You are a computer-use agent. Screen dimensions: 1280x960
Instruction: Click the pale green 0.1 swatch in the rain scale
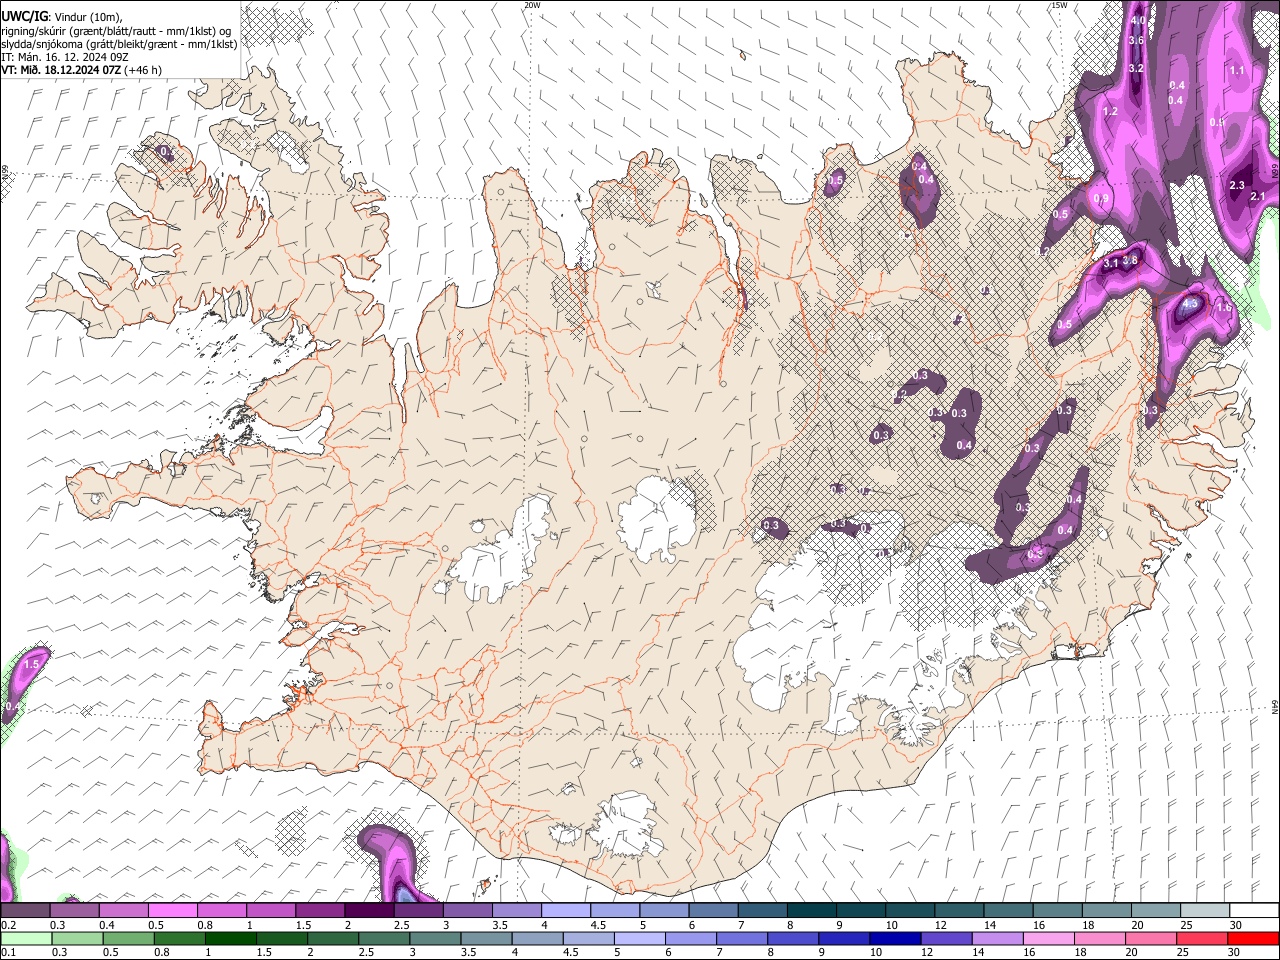click(x=25, y=938)
